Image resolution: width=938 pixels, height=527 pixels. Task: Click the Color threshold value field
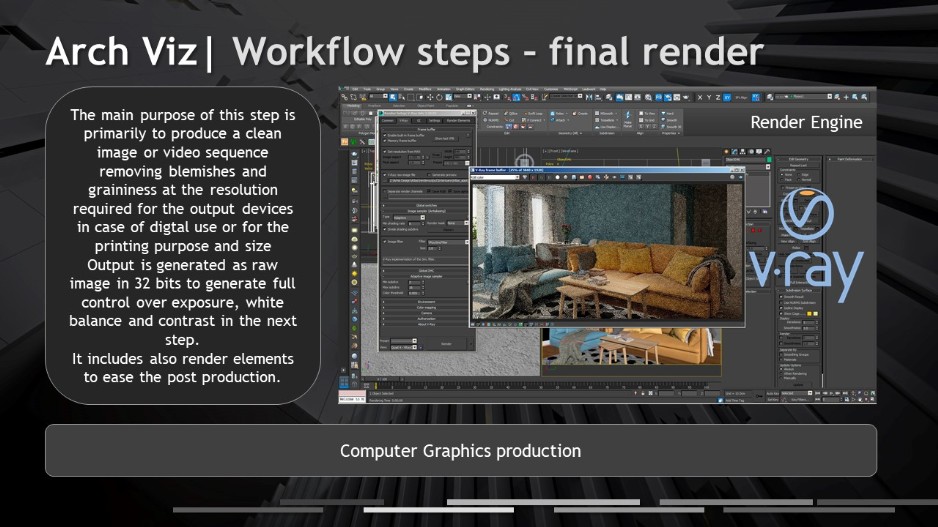point(414,293)
